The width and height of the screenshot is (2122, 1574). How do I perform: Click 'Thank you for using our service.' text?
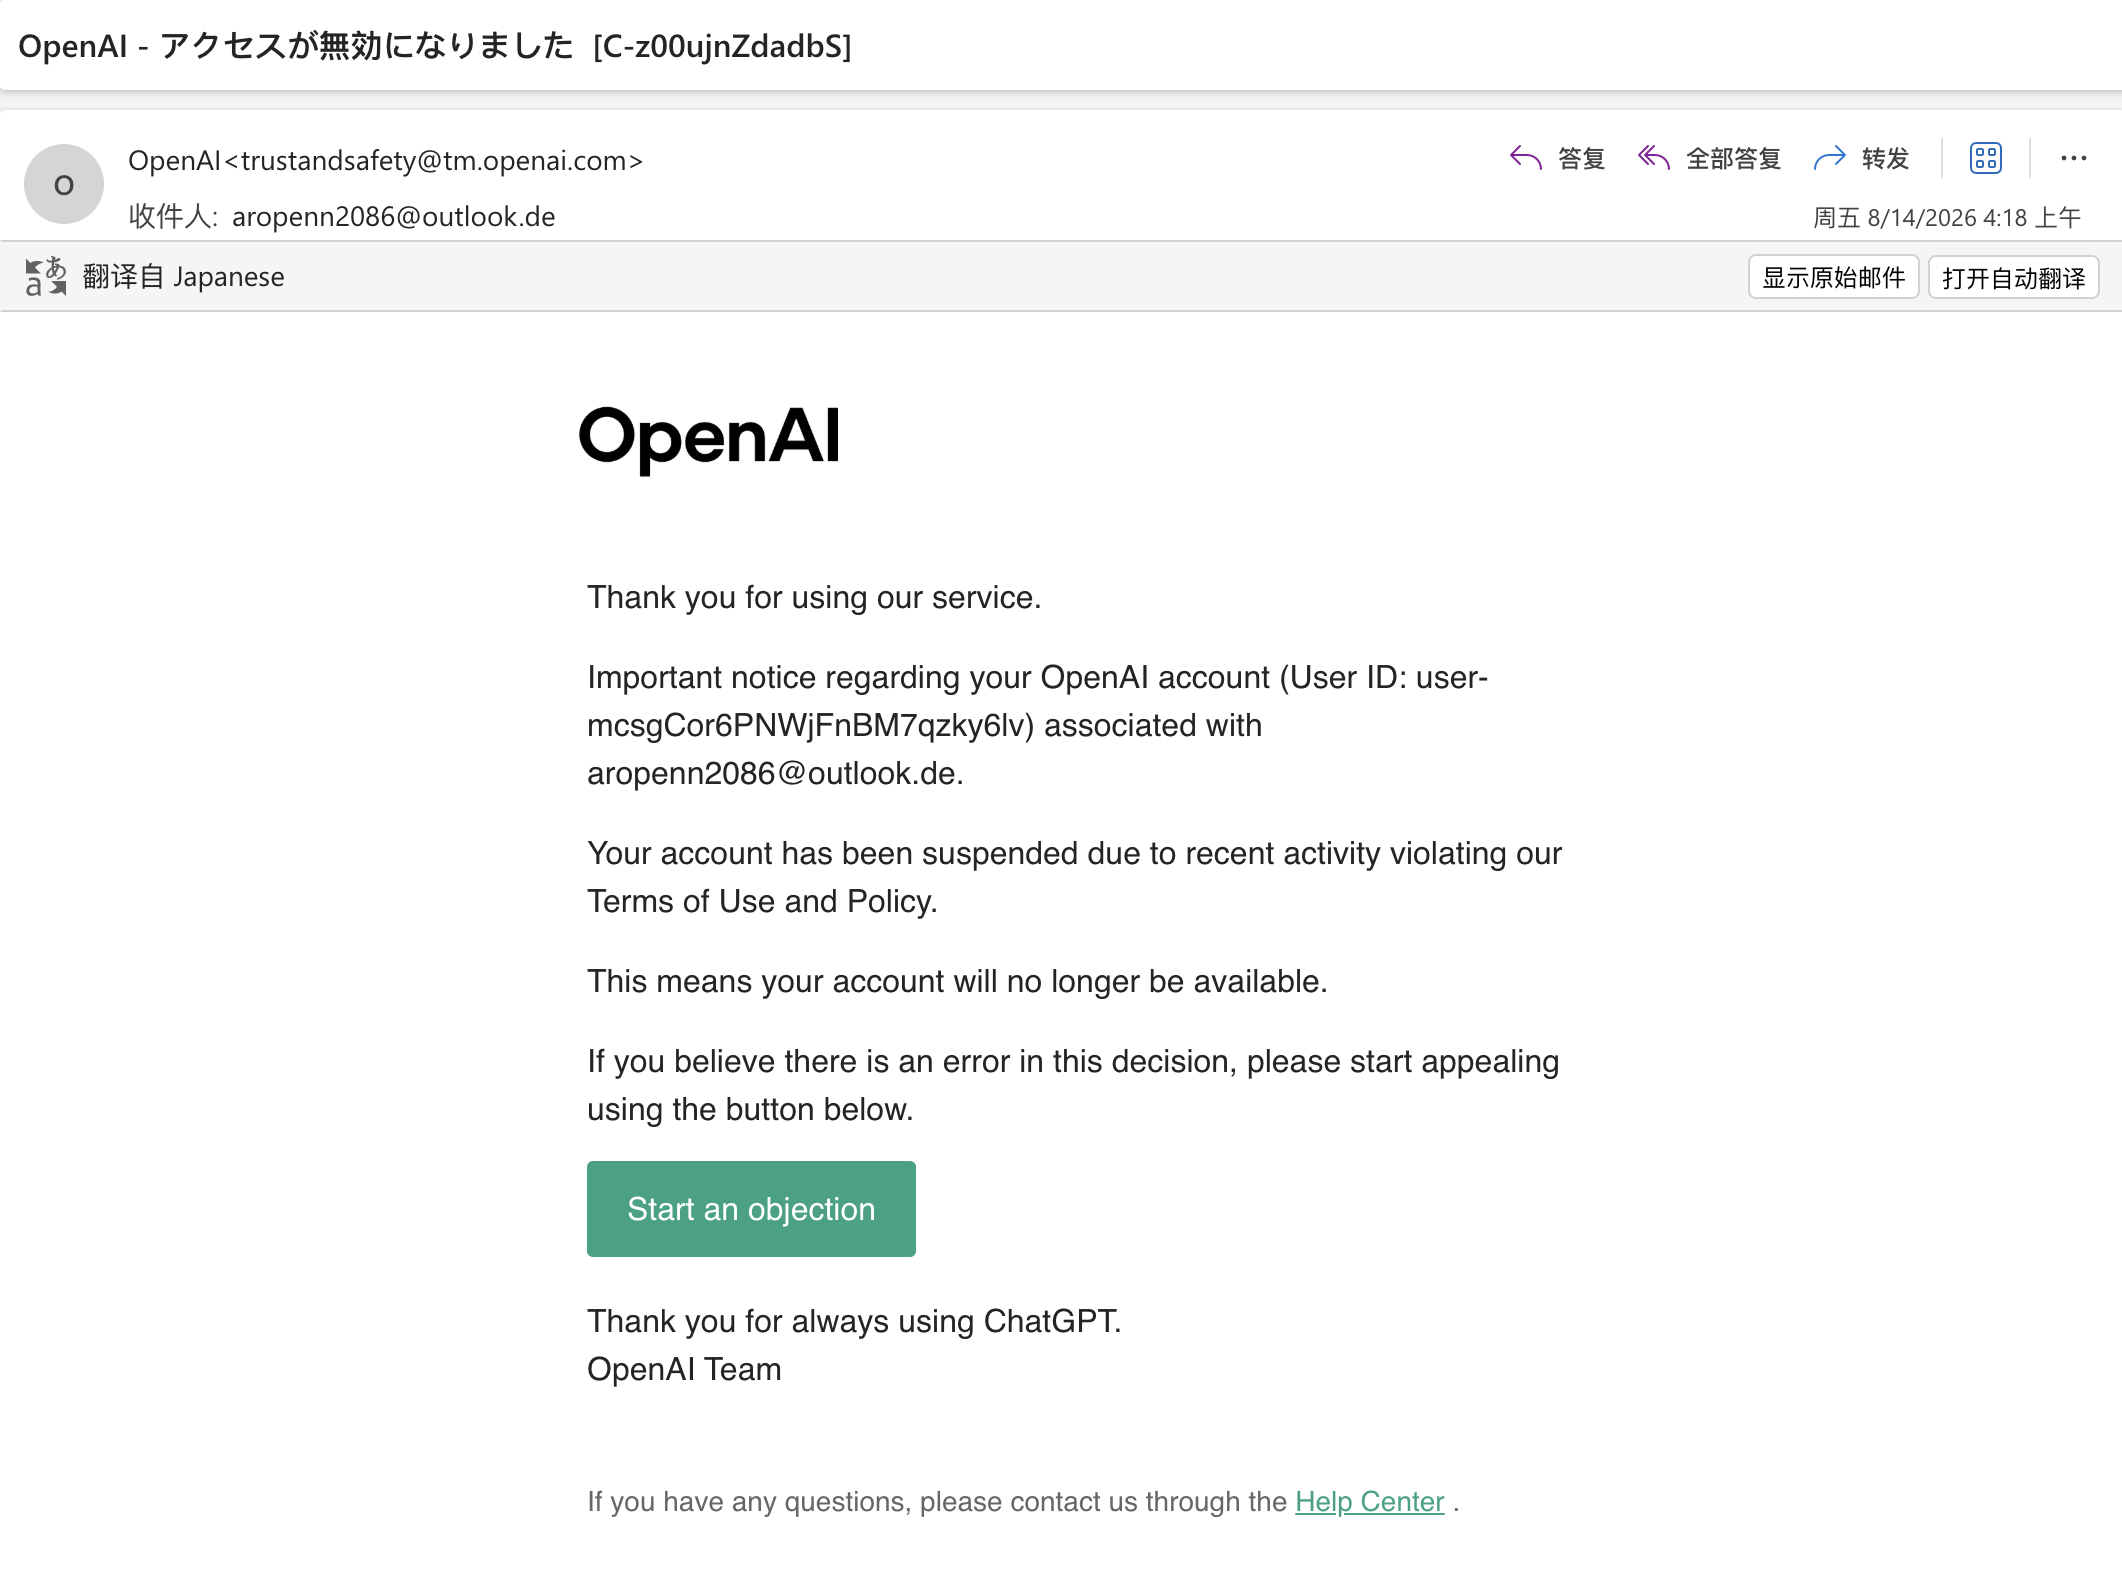click(814, 597)
